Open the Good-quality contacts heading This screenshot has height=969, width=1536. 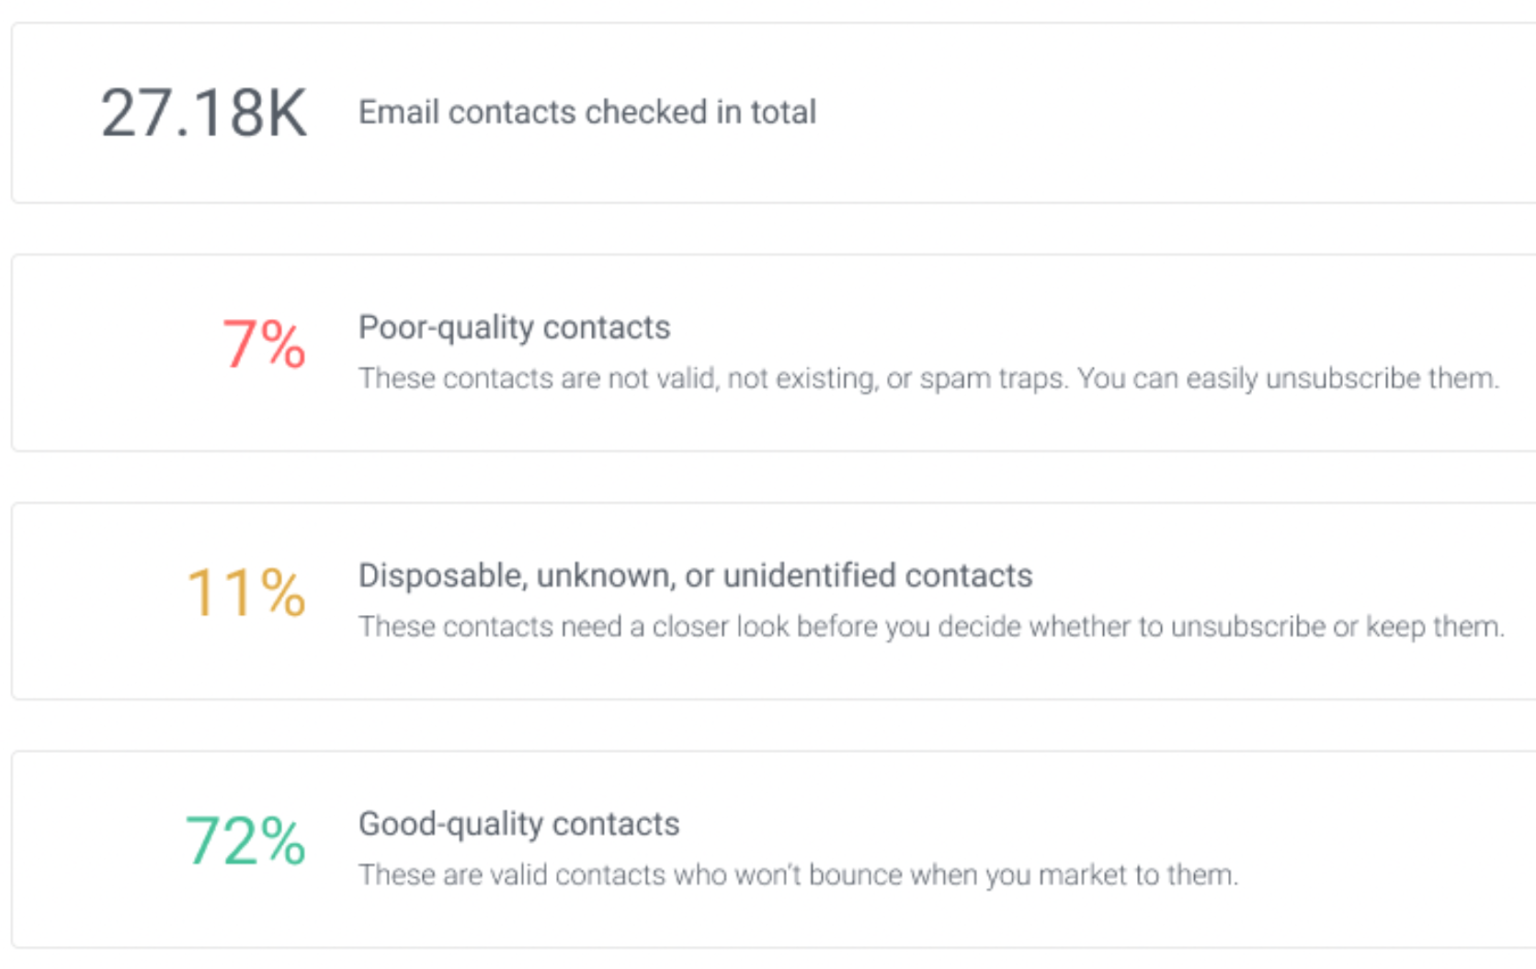518,823
